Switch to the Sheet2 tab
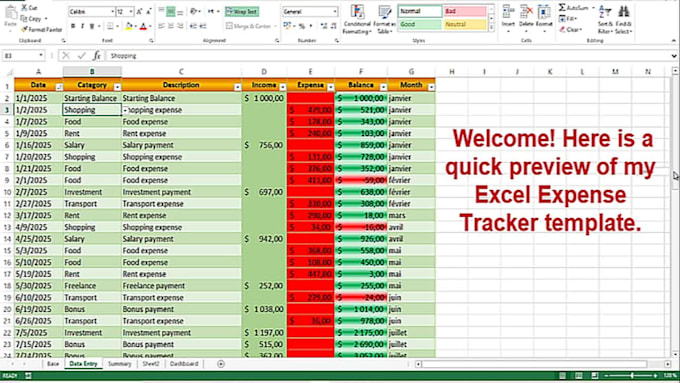The image size is (680, 383). click(x=151, y=364)
